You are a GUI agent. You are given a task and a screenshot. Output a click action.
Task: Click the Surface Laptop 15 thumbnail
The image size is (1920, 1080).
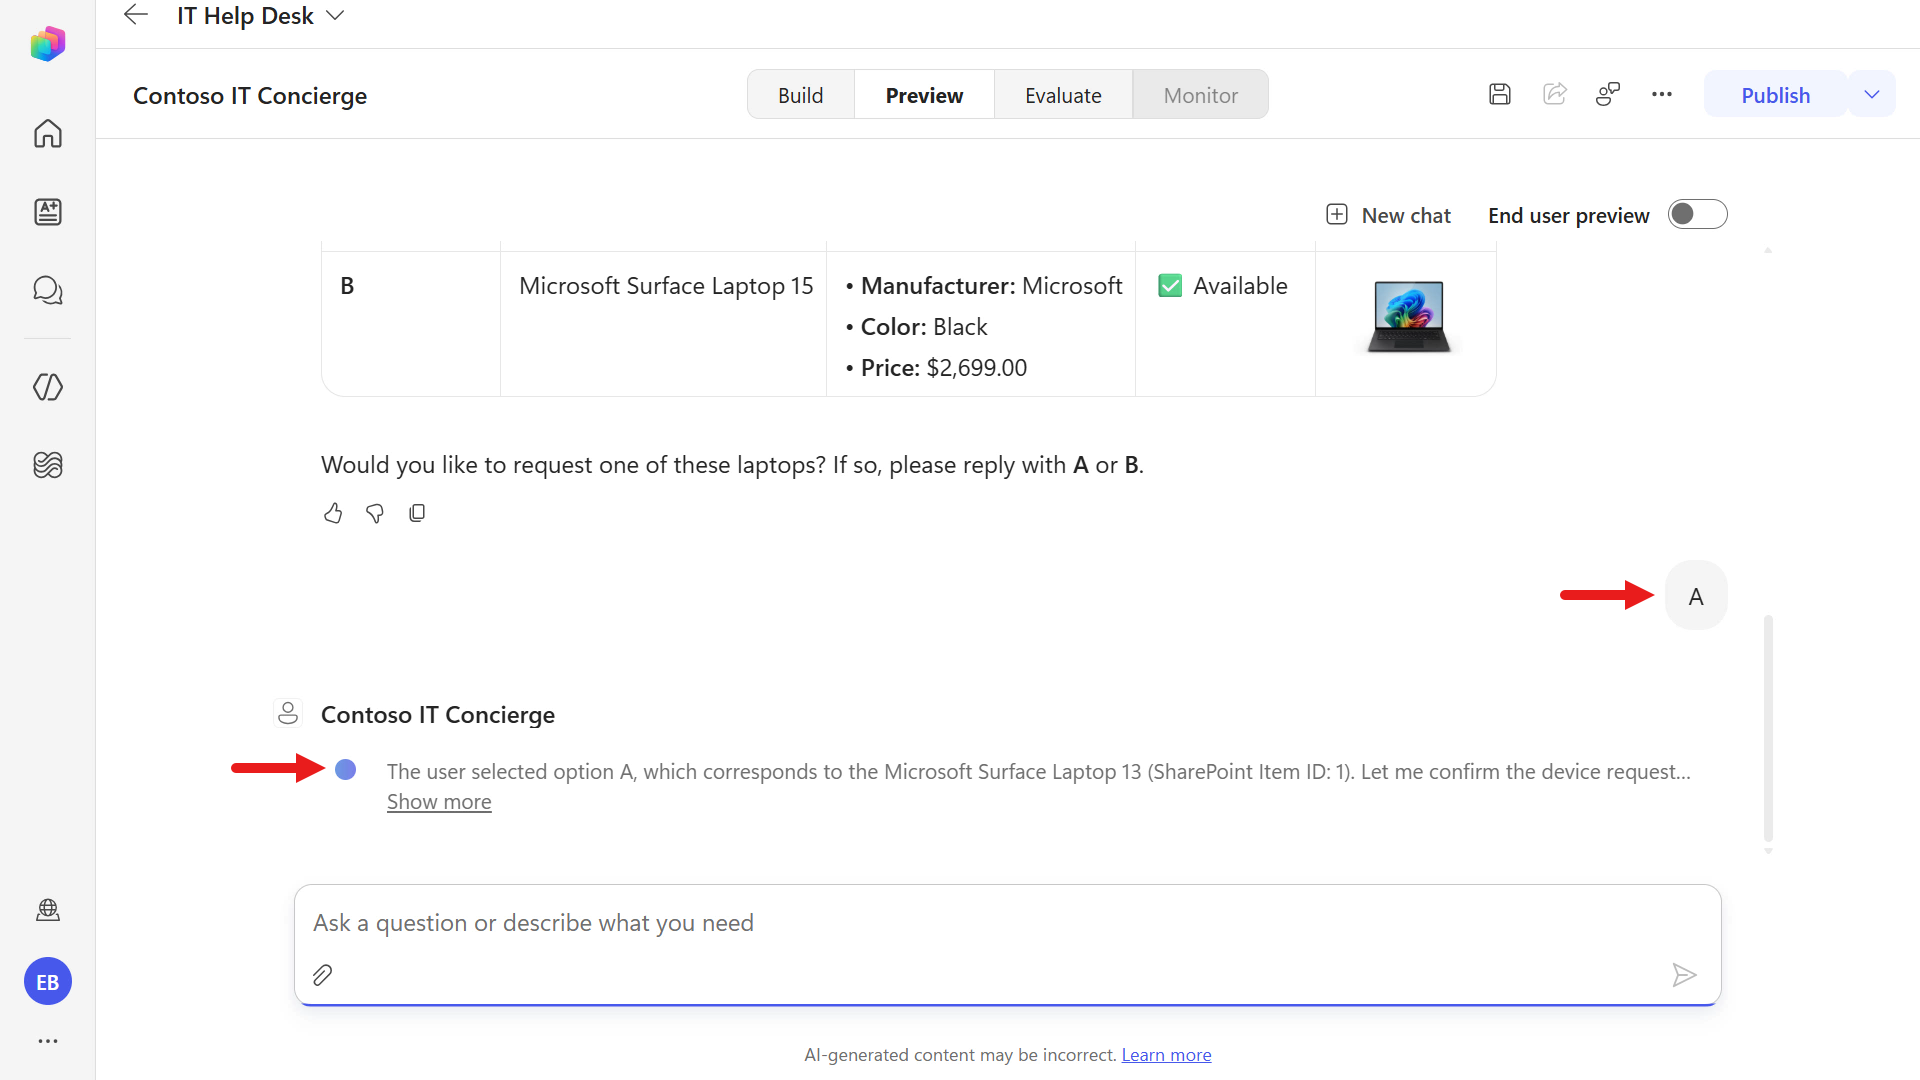1408,316
